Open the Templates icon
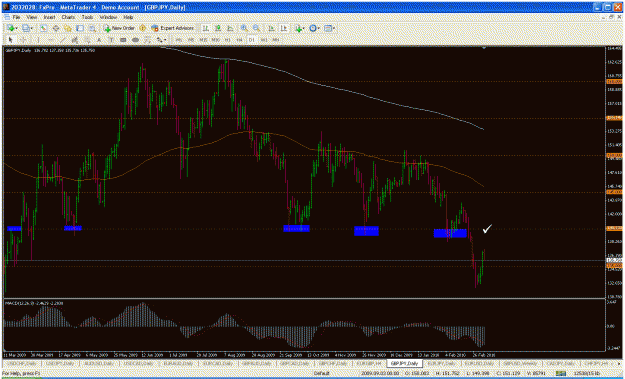Viewport: 625px width, 379px height. tap(328, 28)
